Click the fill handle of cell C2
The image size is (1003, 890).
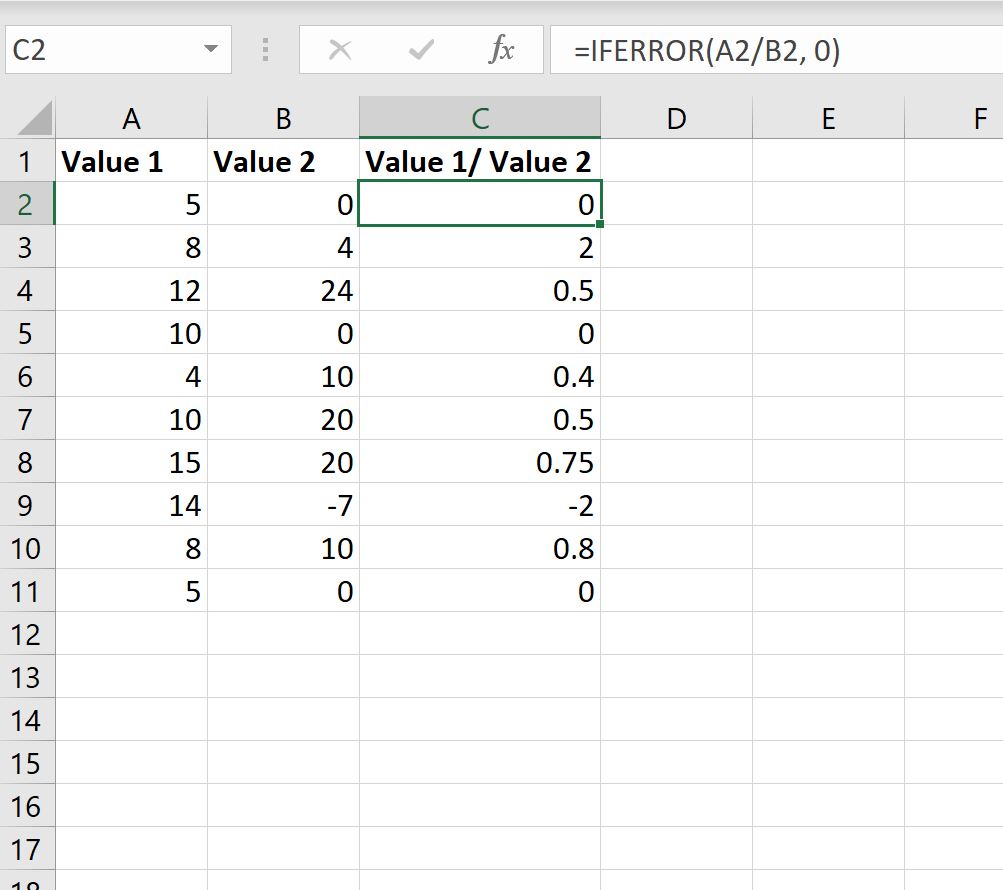[x=600, y=224]
